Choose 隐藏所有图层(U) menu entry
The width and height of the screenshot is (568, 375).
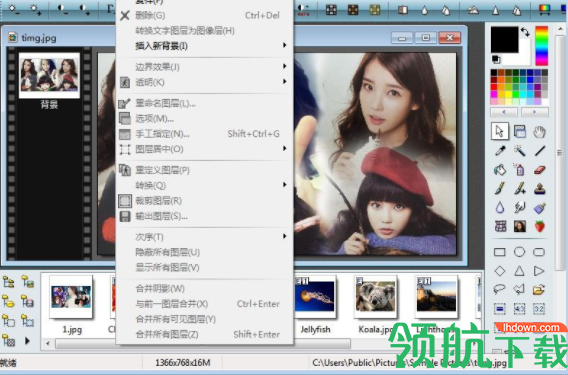click(x=204, y=252)
